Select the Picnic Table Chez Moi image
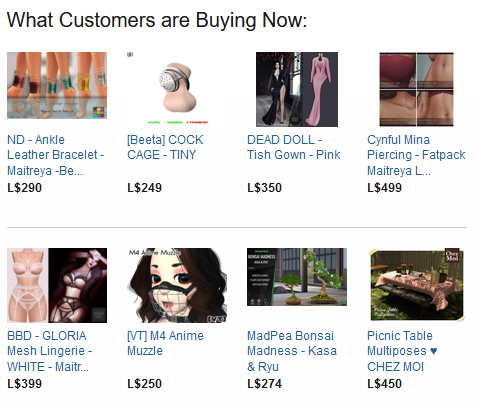Image resolution: width=477 pixels, height=409 pixels. click(x=417, y=285)
